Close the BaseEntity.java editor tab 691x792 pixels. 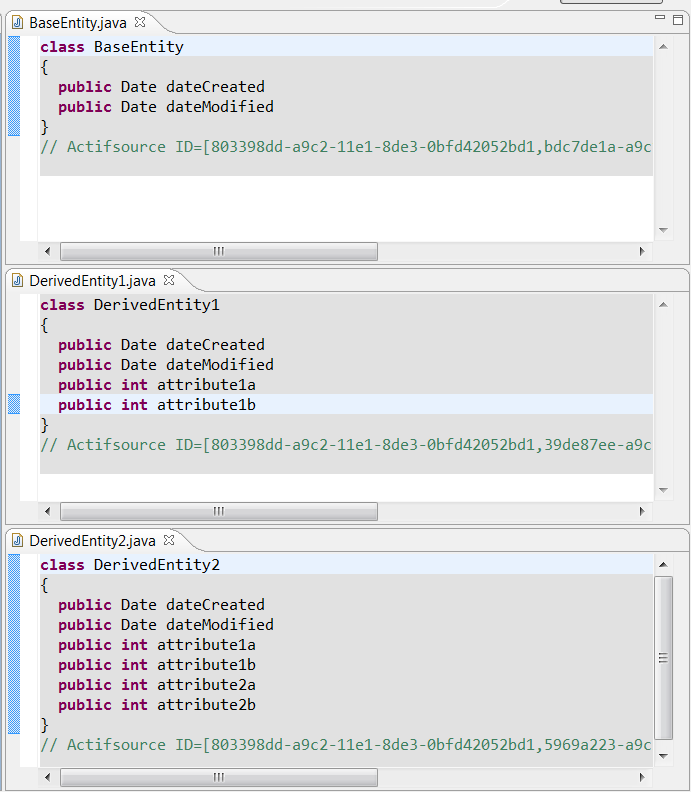(x=140, y=22)
